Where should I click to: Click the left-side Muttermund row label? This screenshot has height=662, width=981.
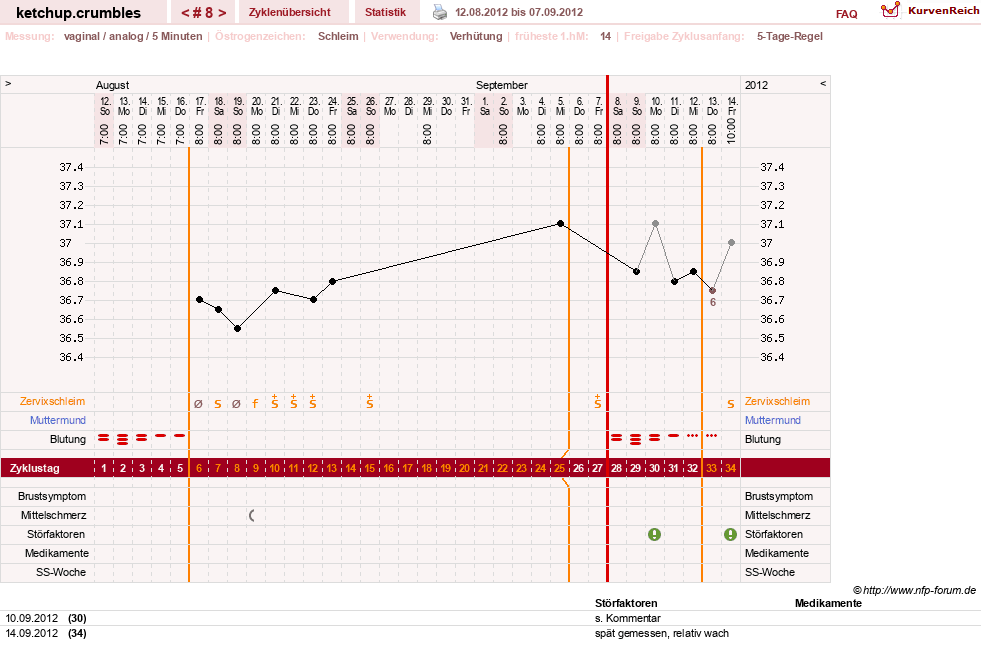click(58, 420)
